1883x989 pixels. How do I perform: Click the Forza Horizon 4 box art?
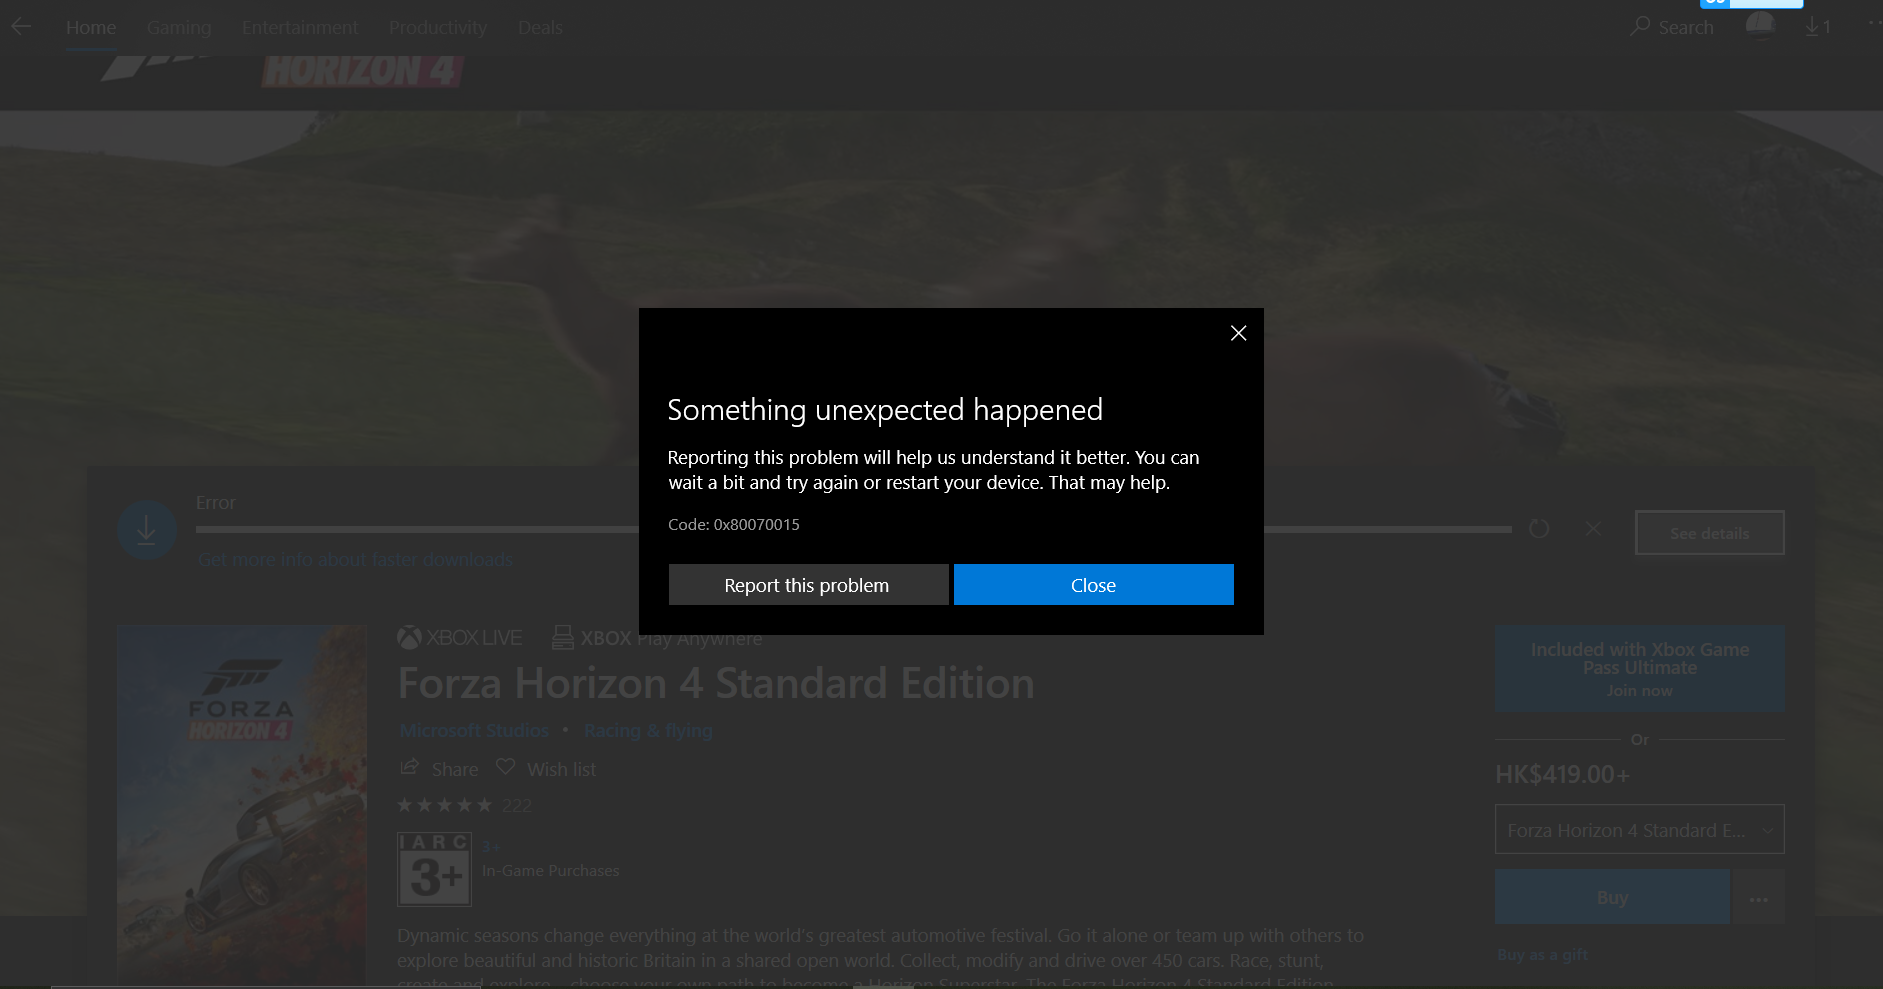pyautogui.click(x=242, y=804)
